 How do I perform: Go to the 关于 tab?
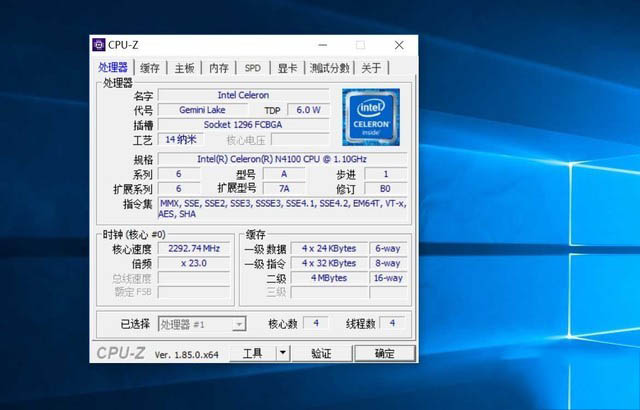(371, 68)
